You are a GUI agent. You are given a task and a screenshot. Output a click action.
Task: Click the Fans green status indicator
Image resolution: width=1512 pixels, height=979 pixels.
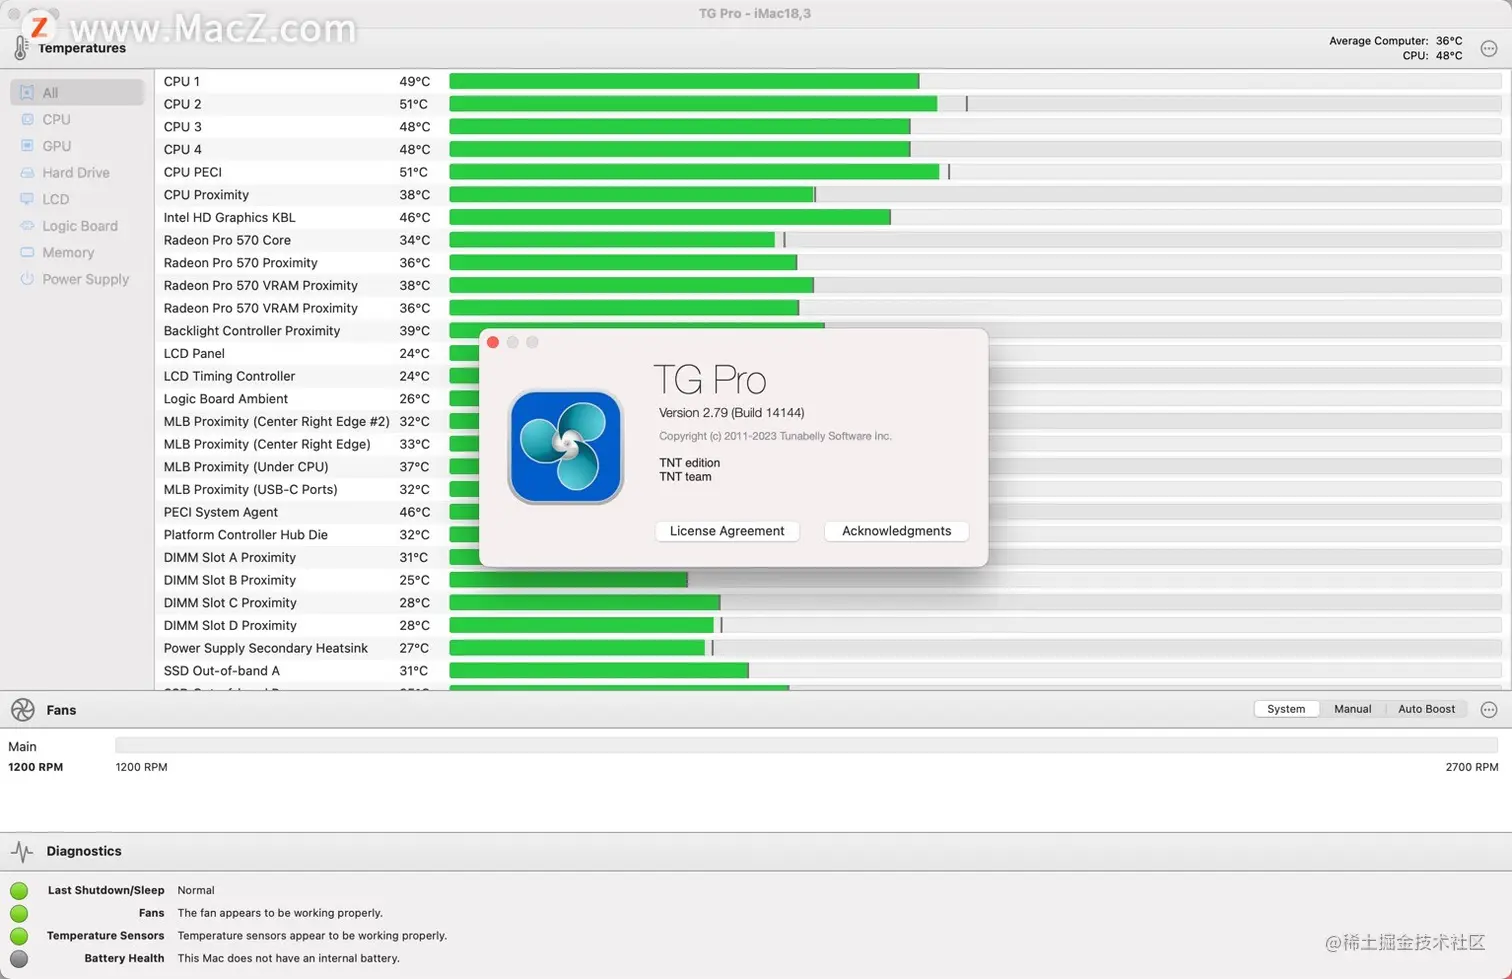tap(19, 913)
